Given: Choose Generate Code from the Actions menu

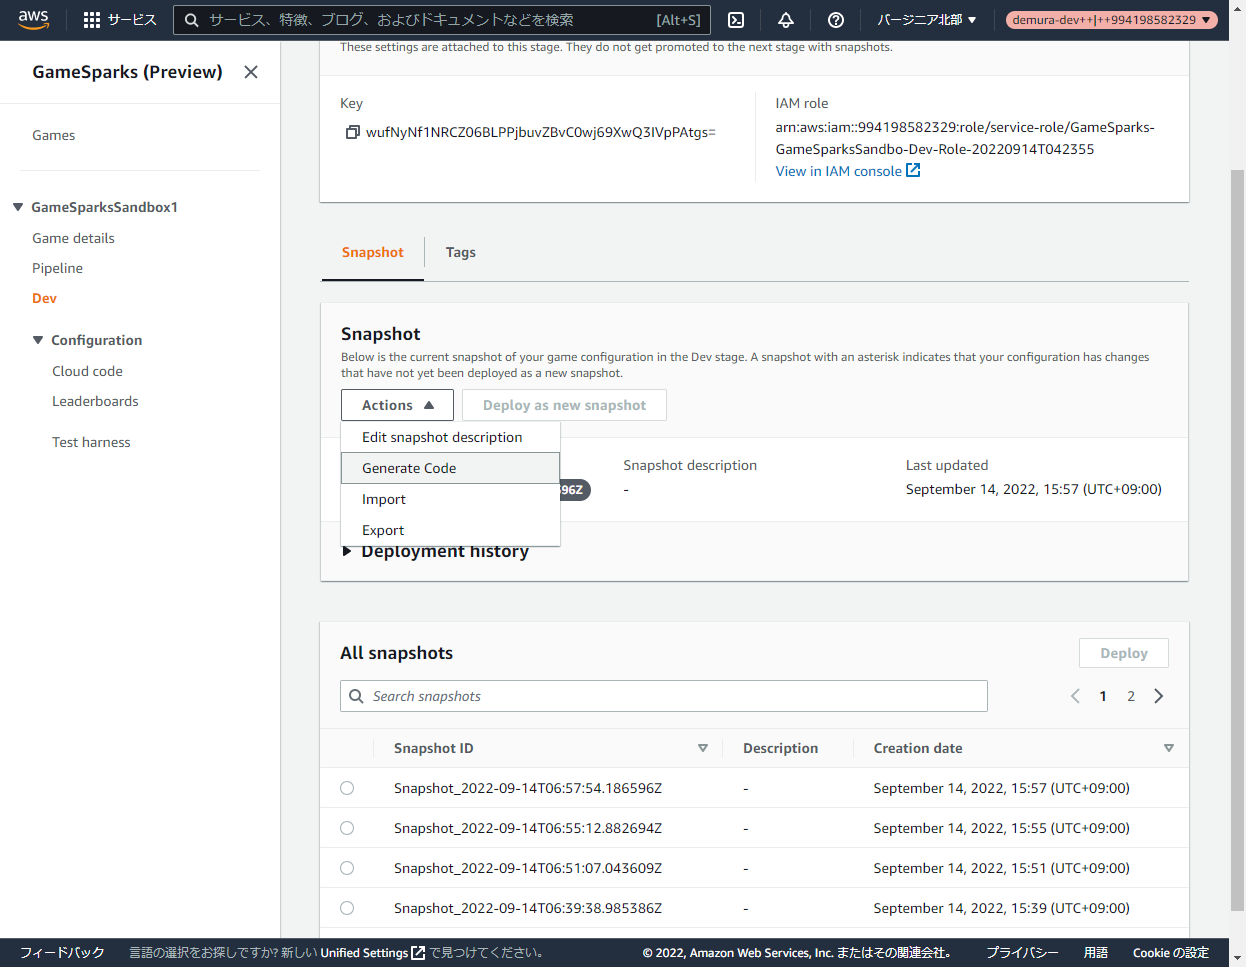Looking at the screenshot, I should click(x=409, y=467).
